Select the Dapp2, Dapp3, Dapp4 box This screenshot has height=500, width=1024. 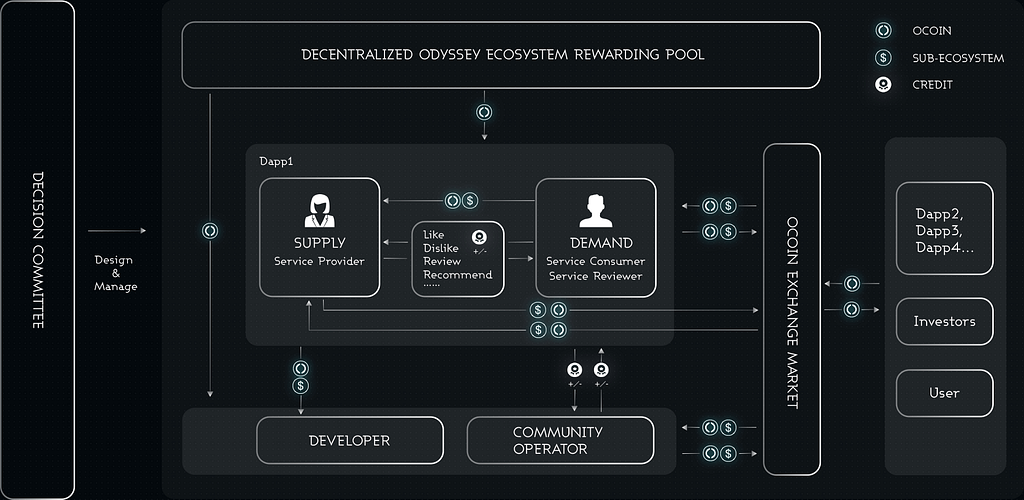[x=944, y=228]
